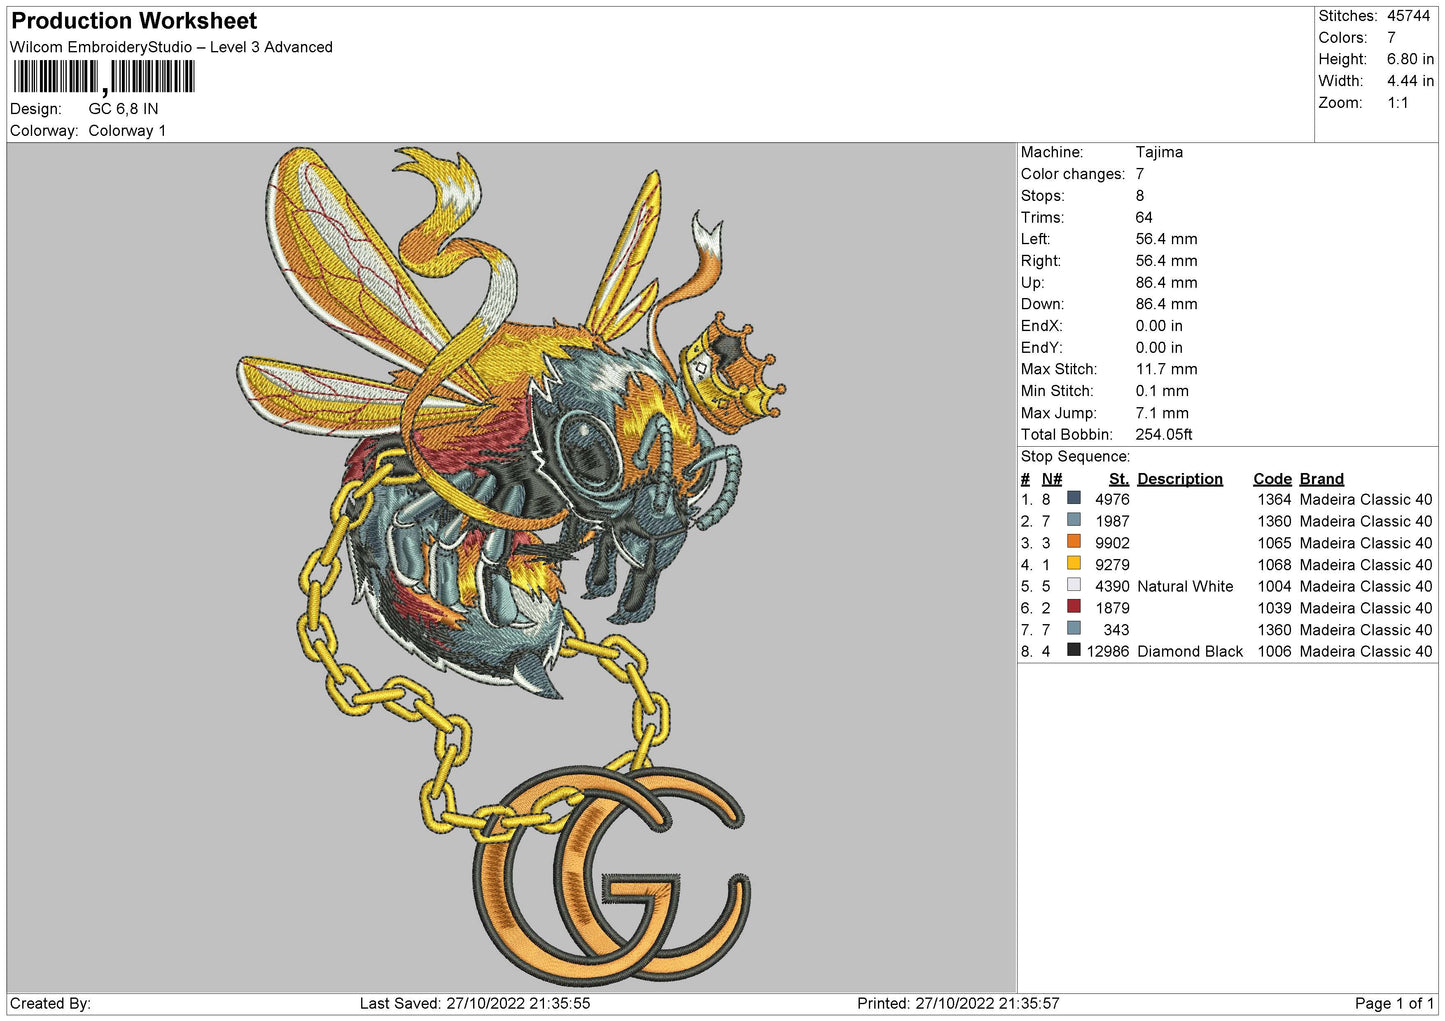
Task: Click the Max Stitch value 11.7 mm
Action: (1166, 369)
